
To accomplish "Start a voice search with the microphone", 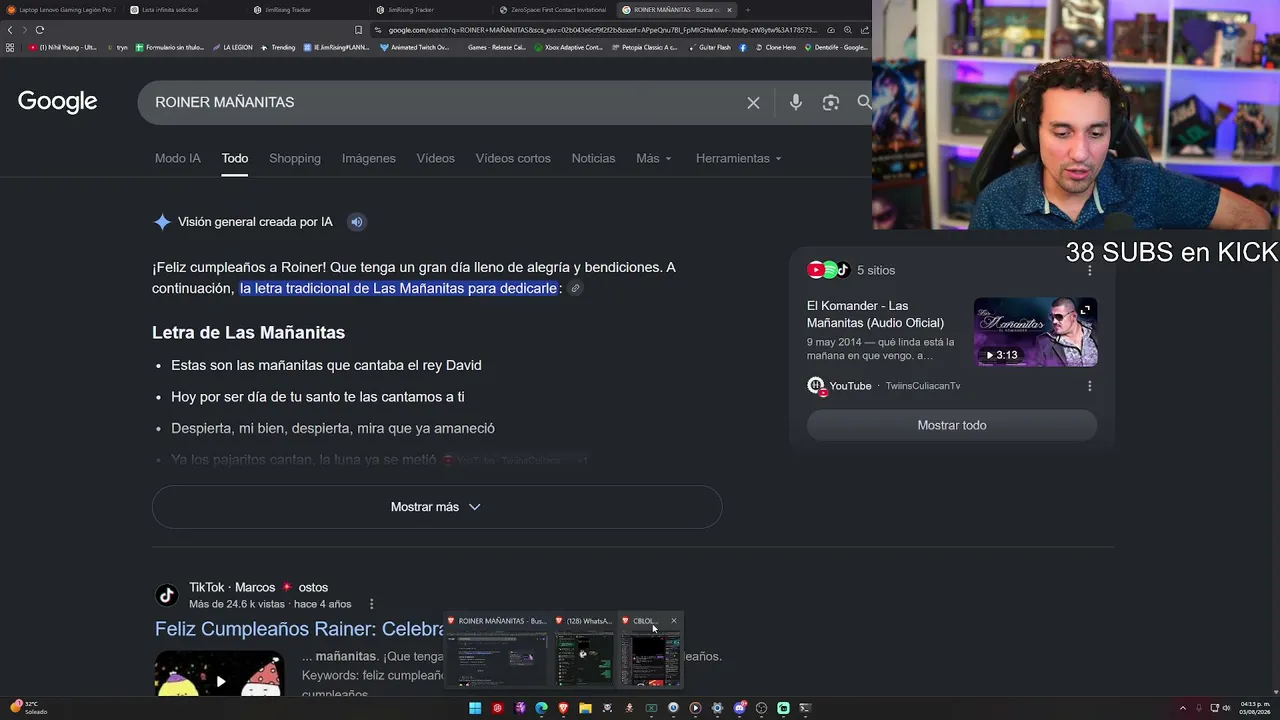I will tap(796, 102).
